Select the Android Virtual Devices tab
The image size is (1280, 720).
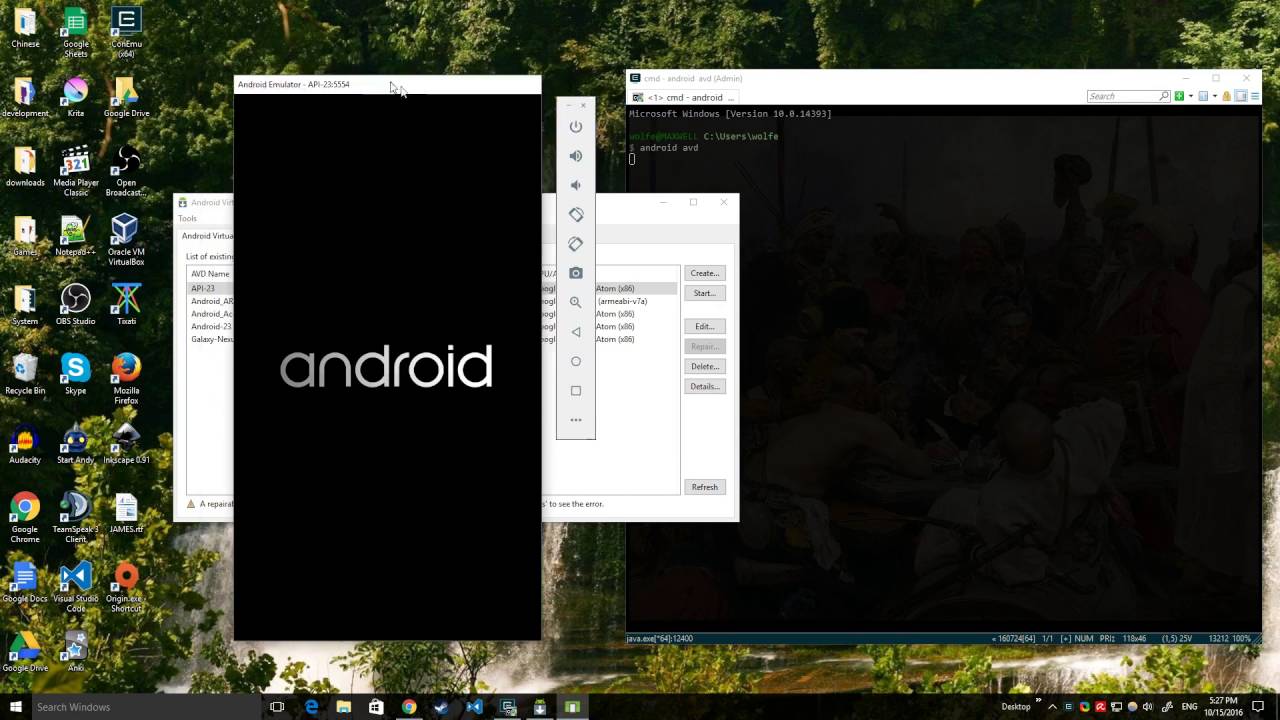(x=207, y=236)
